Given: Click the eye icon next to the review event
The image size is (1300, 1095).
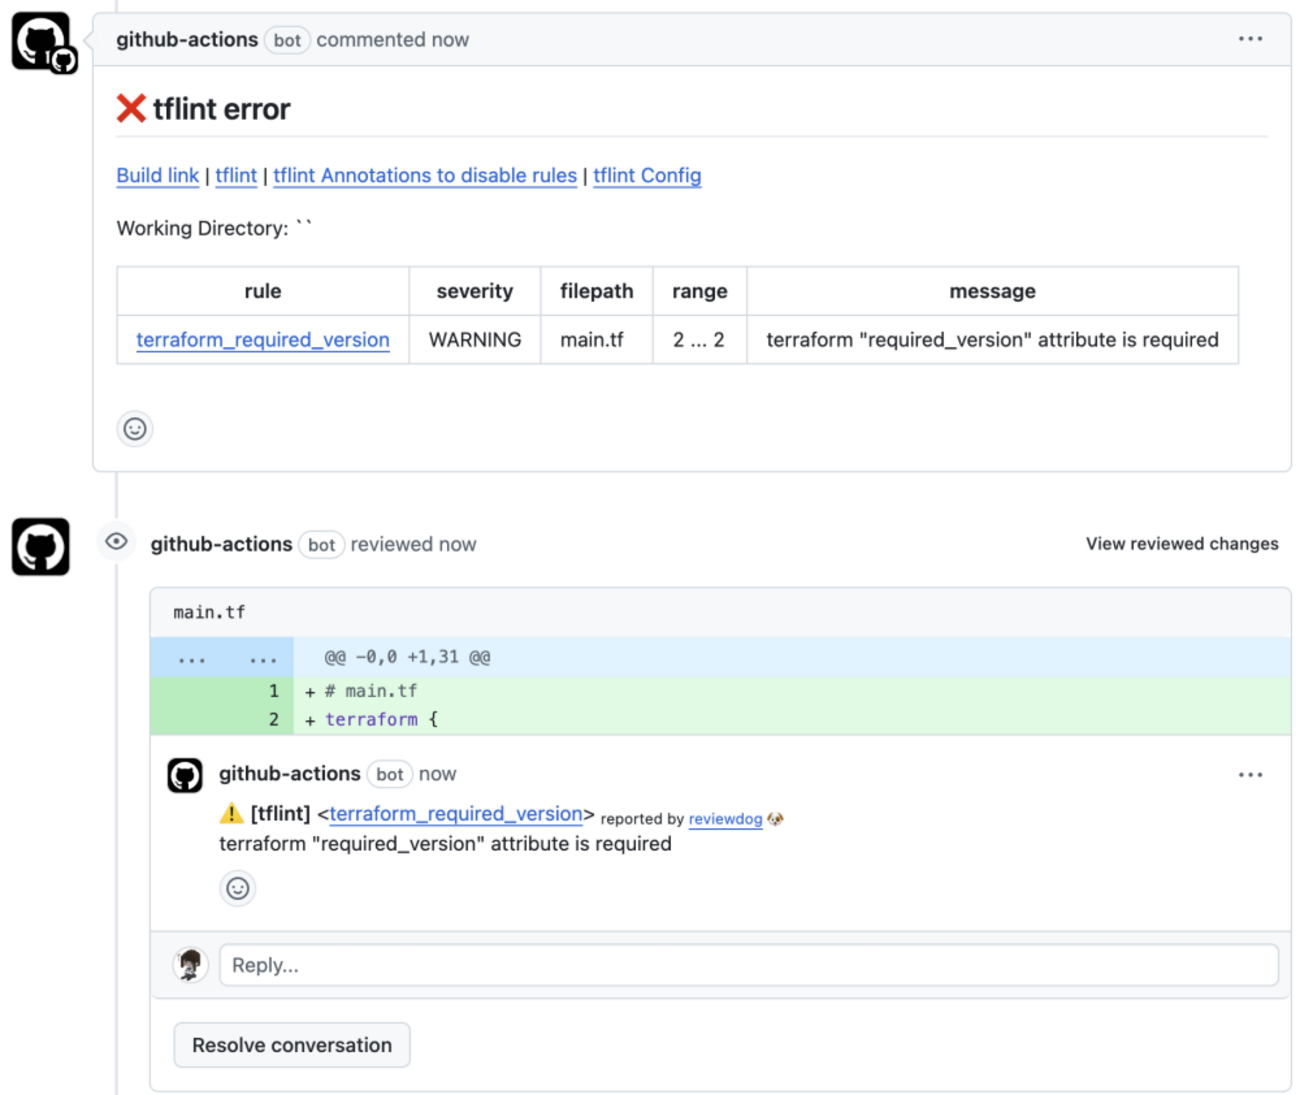Looking at the screenshot, I should tap(117, 542).
